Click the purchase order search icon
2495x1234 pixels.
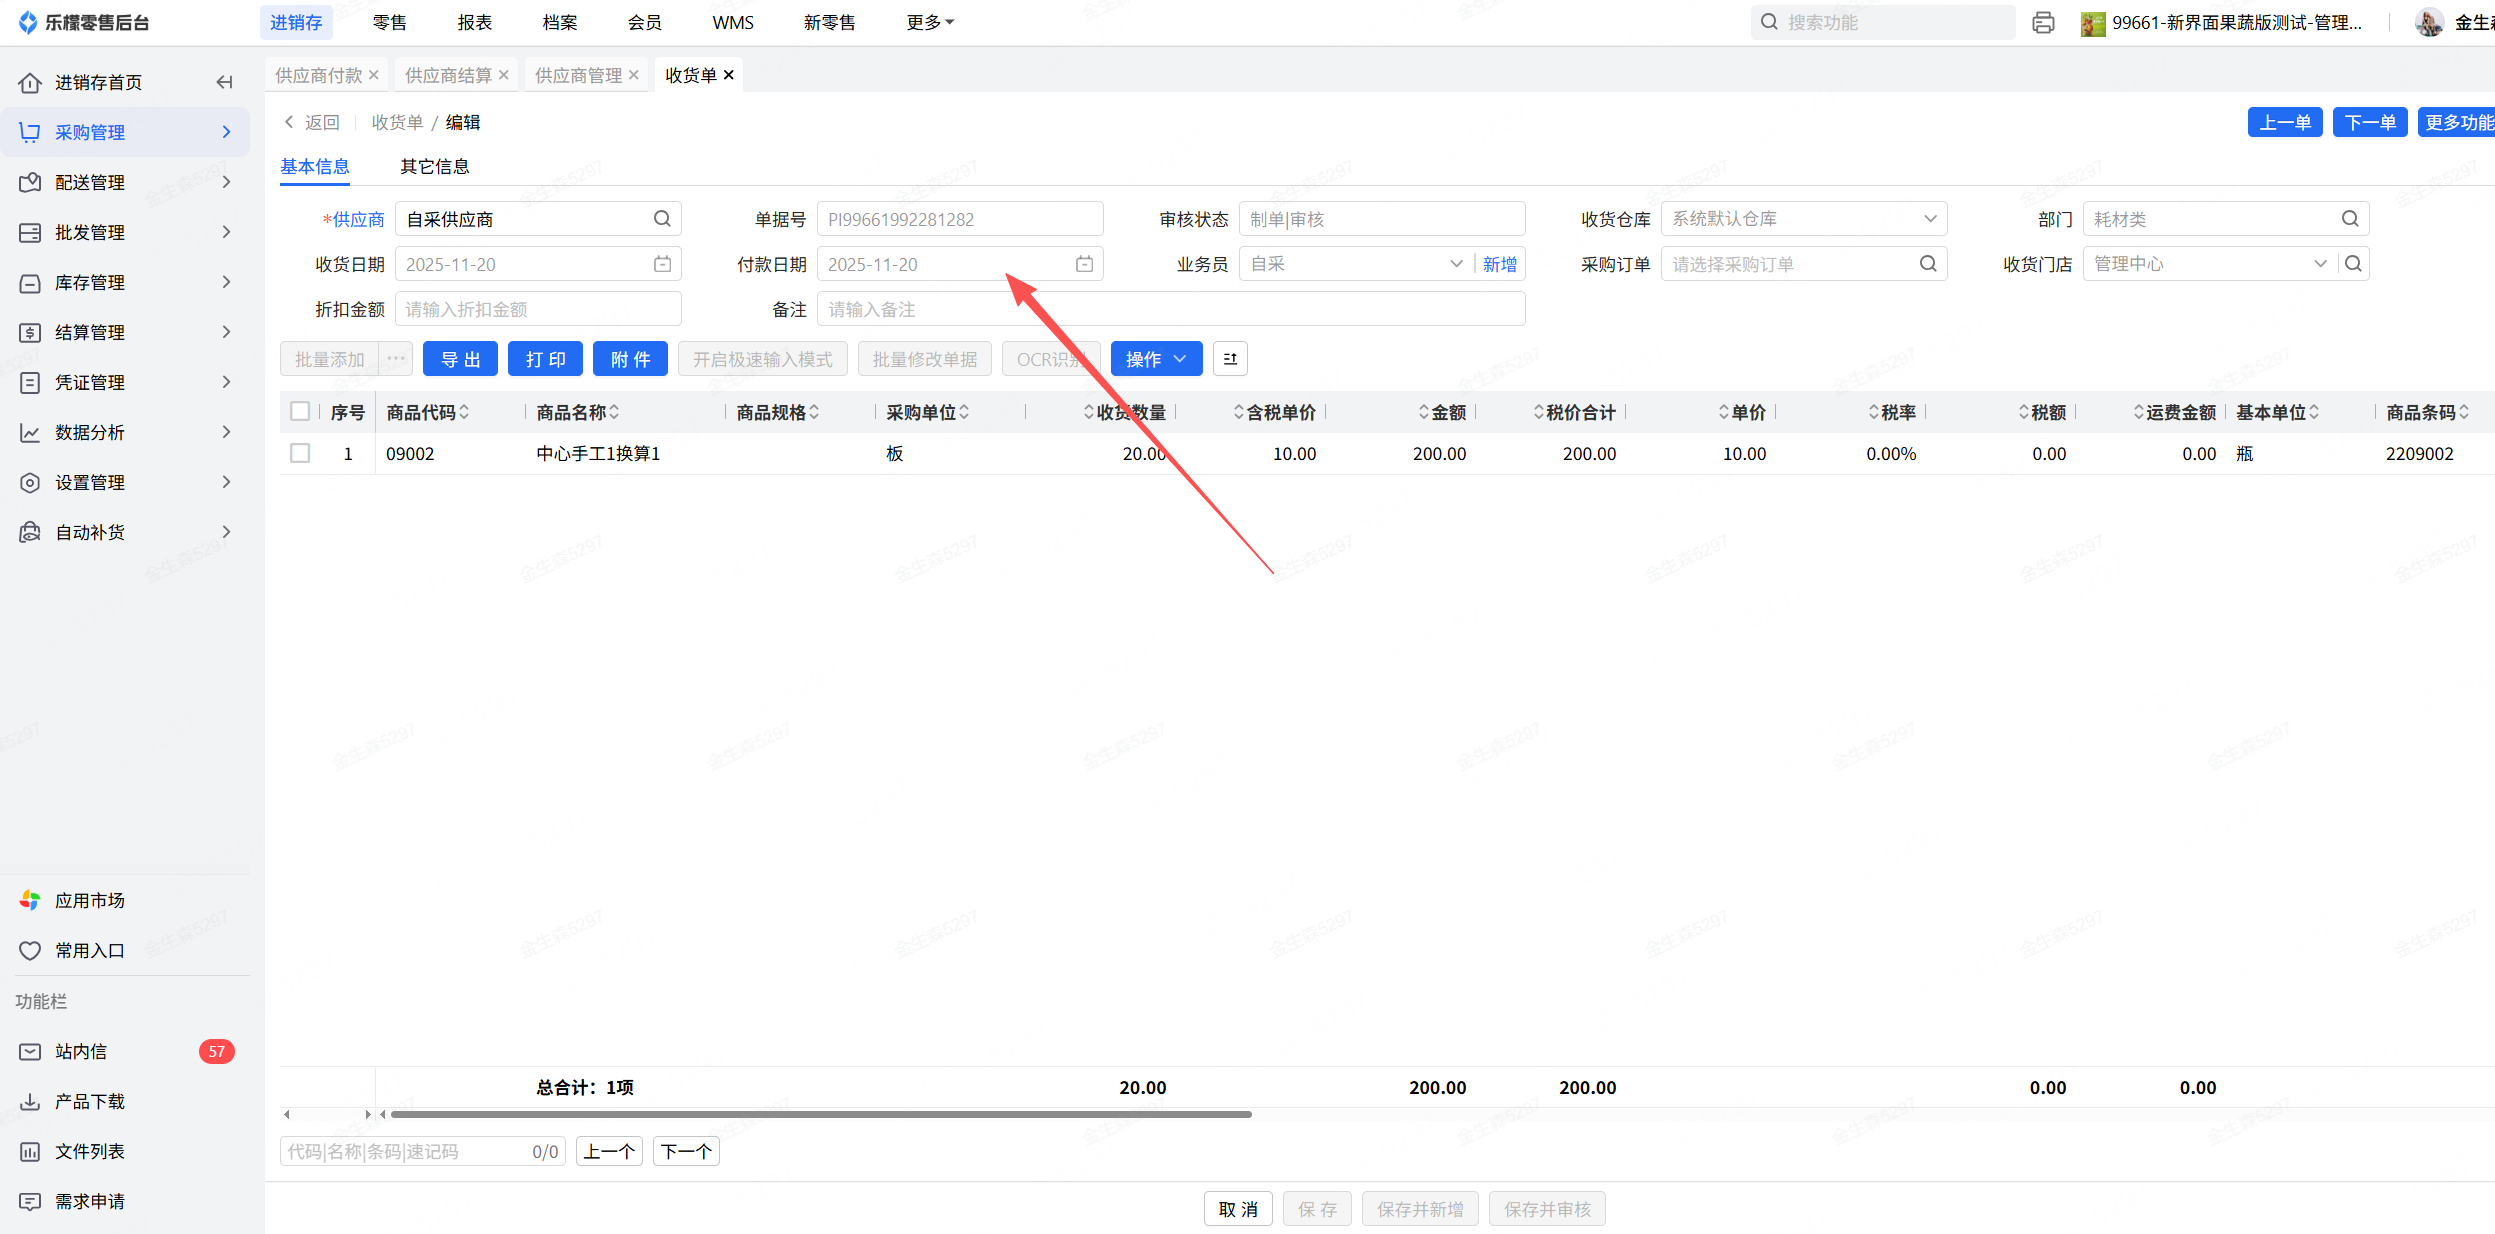click(1928, 264)
